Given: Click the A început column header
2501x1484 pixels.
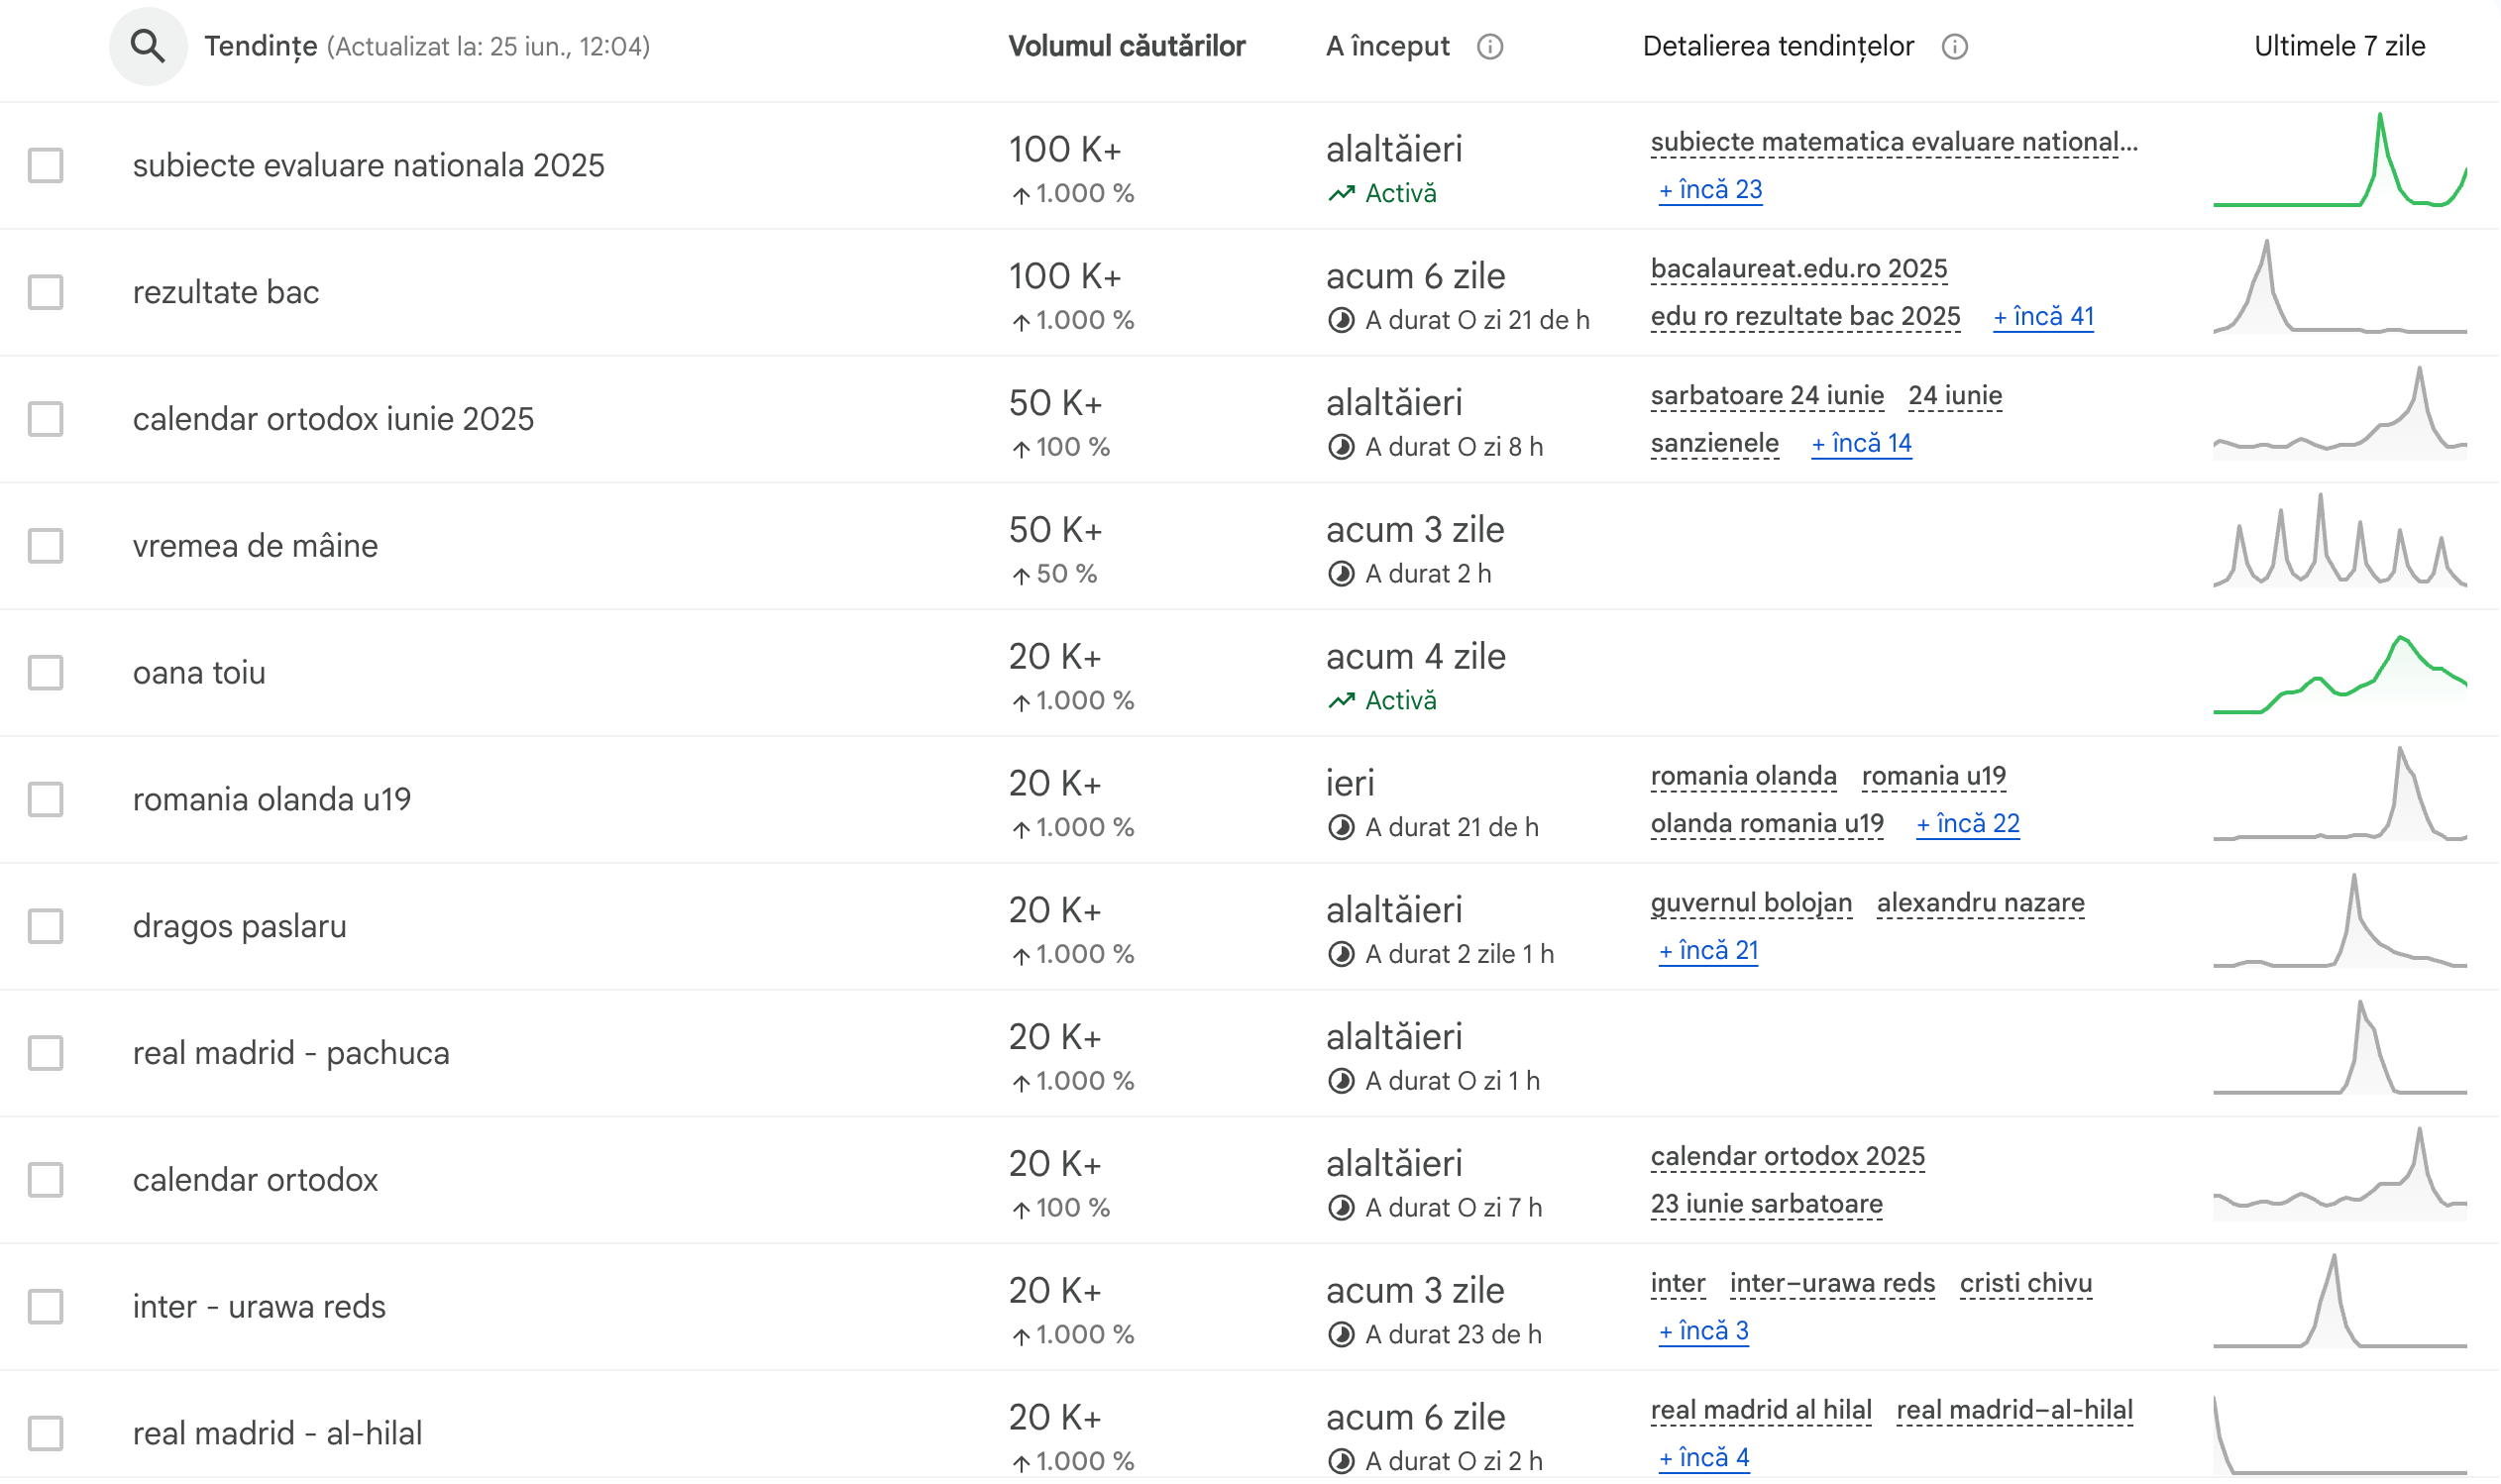Looking at the screenshot, I should coord(1387,46).
